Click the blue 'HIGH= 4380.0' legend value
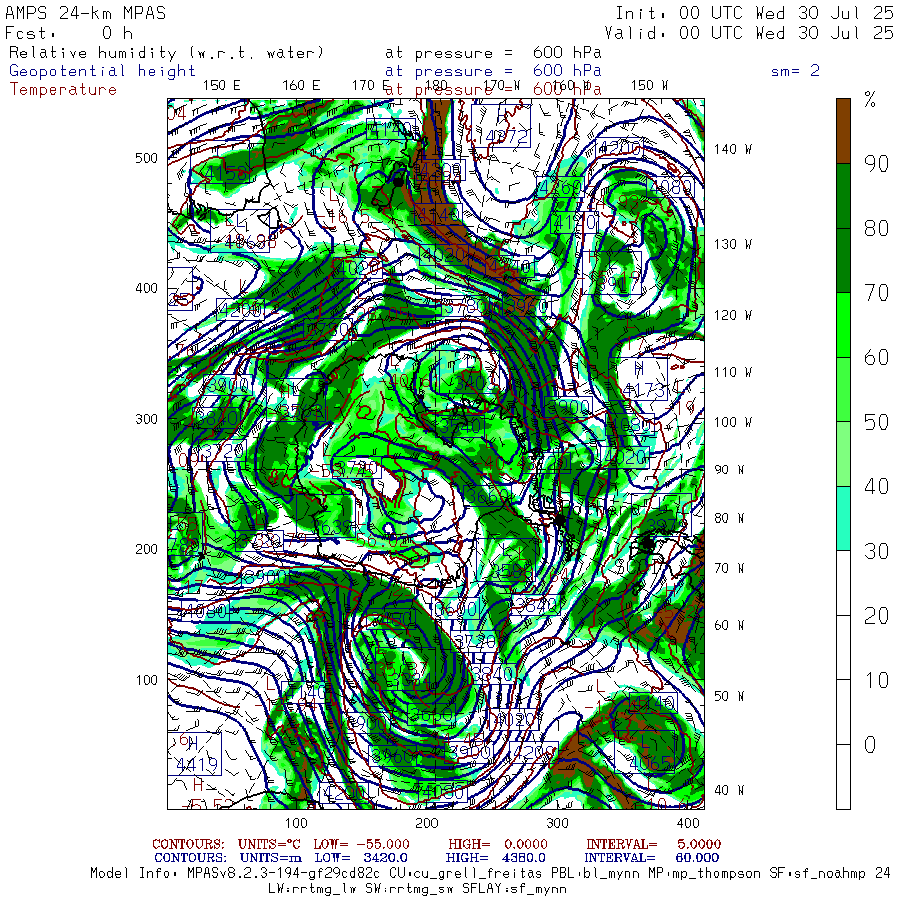900x900 pixels. coord(496,858)
